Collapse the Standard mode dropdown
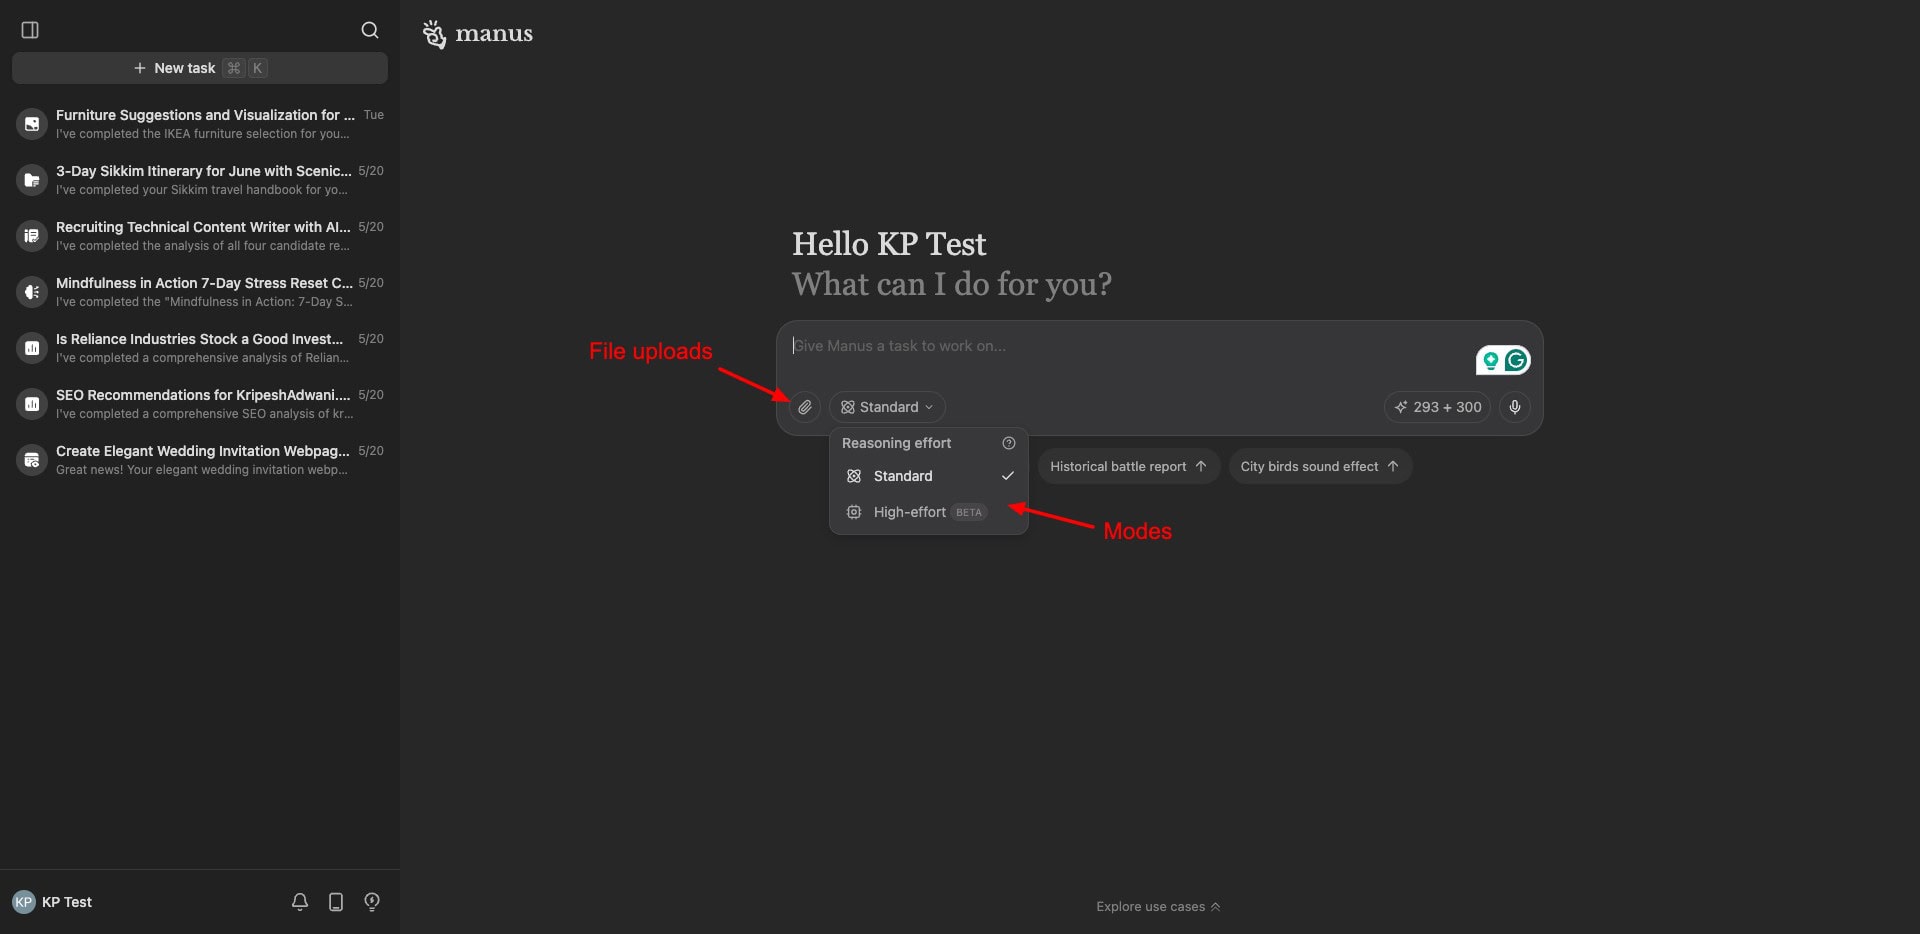Screen dimensions: 1920x934 tap(887, 407)
